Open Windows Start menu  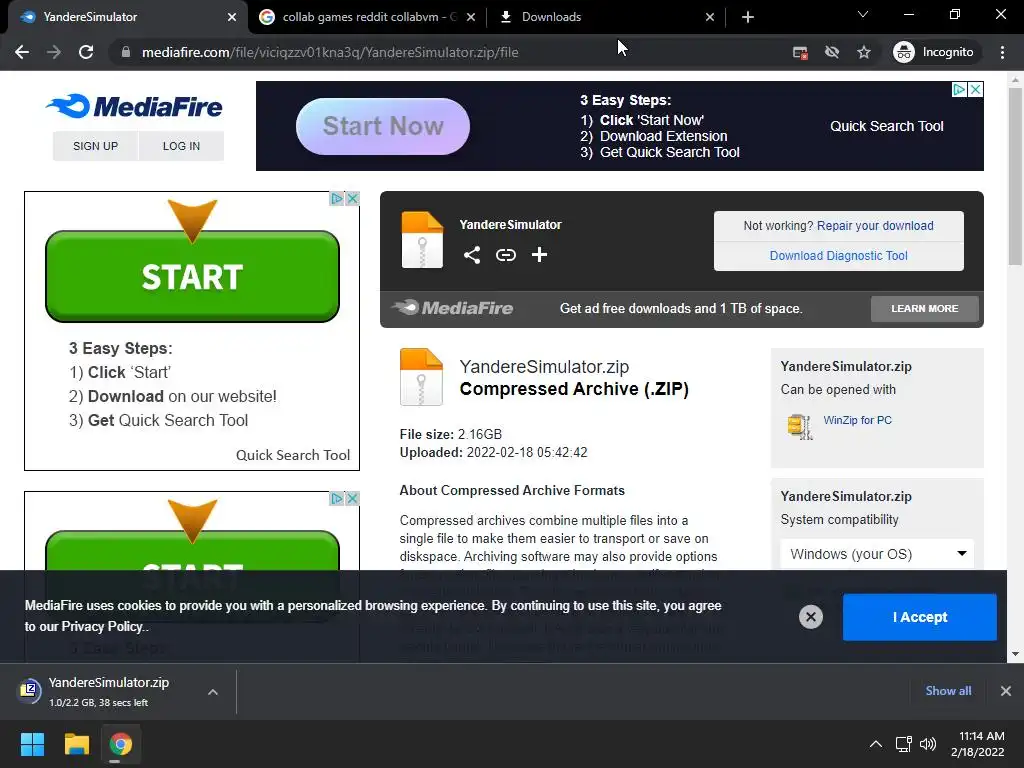(32, 744)
